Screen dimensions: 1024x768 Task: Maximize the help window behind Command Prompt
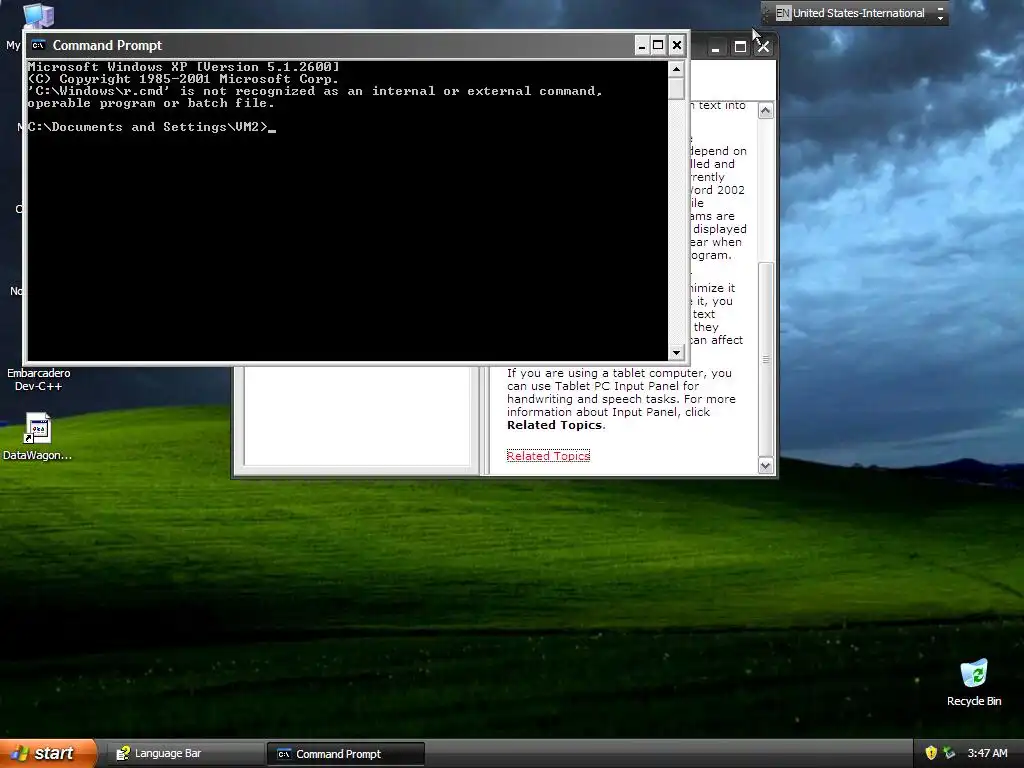coord(740,47)
